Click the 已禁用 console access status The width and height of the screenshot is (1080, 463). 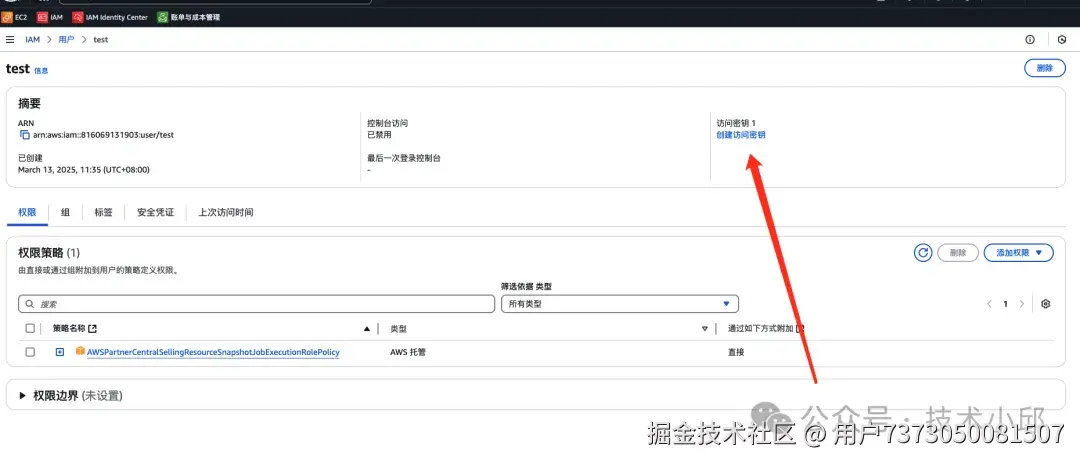click(x=380, y=135)
